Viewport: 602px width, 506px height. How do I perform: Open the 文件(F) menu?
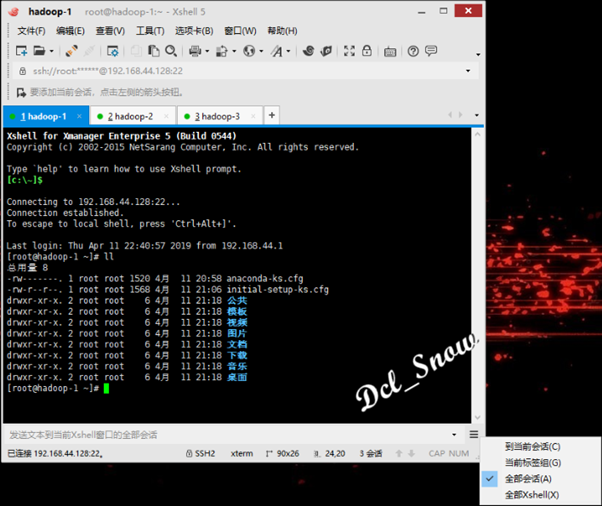(x=31, y=31)
